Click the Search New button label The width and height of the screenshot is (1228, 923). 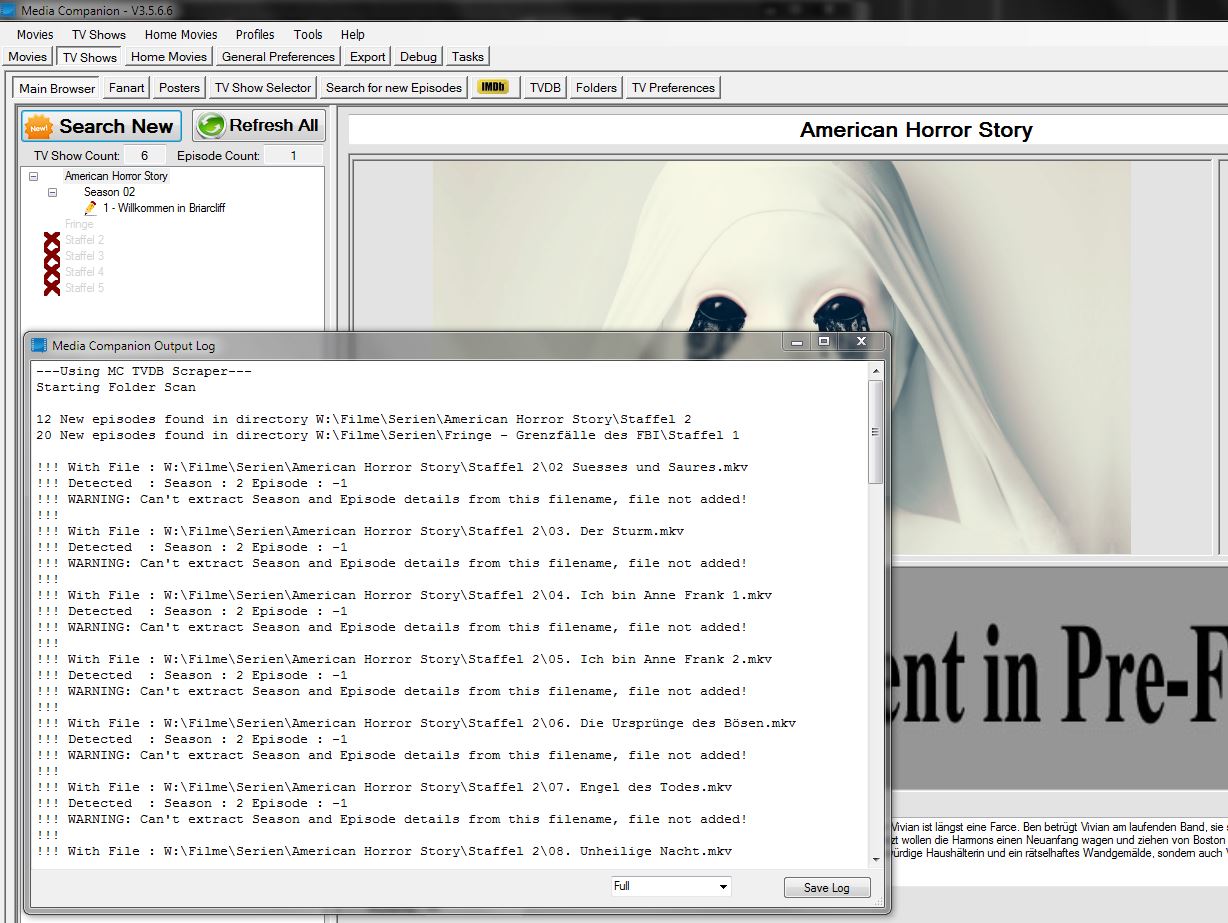click(116, 126)
